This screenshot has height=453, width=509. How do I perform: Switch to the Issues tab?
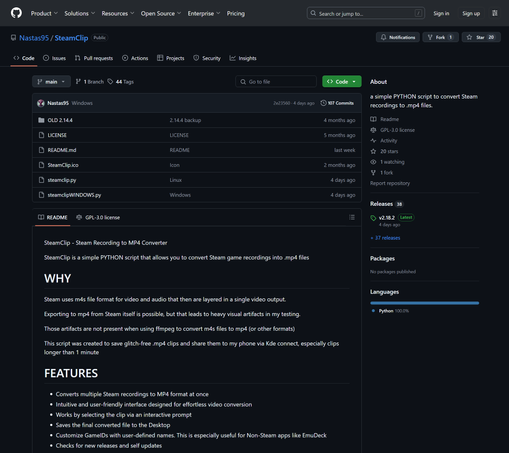click(x=54, y=58)
